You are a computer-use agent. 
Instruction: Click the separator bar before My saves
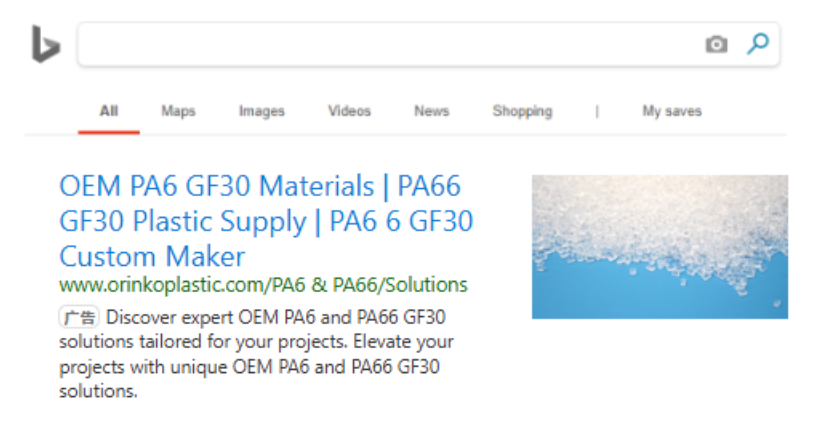pos(597,112)
